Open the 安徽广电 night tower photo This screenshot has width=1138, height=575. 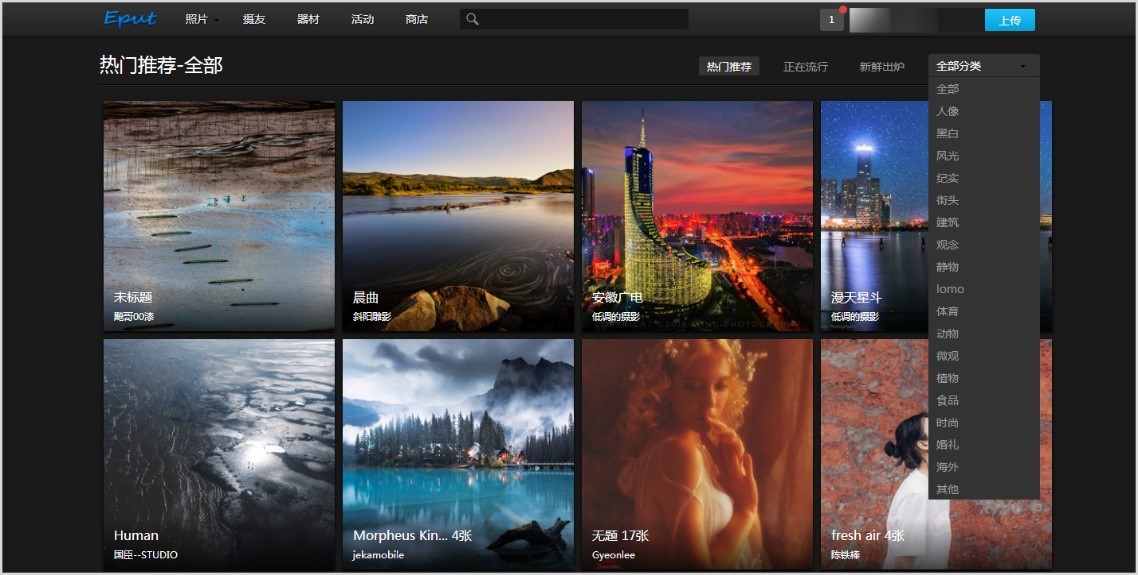[697, 216]
